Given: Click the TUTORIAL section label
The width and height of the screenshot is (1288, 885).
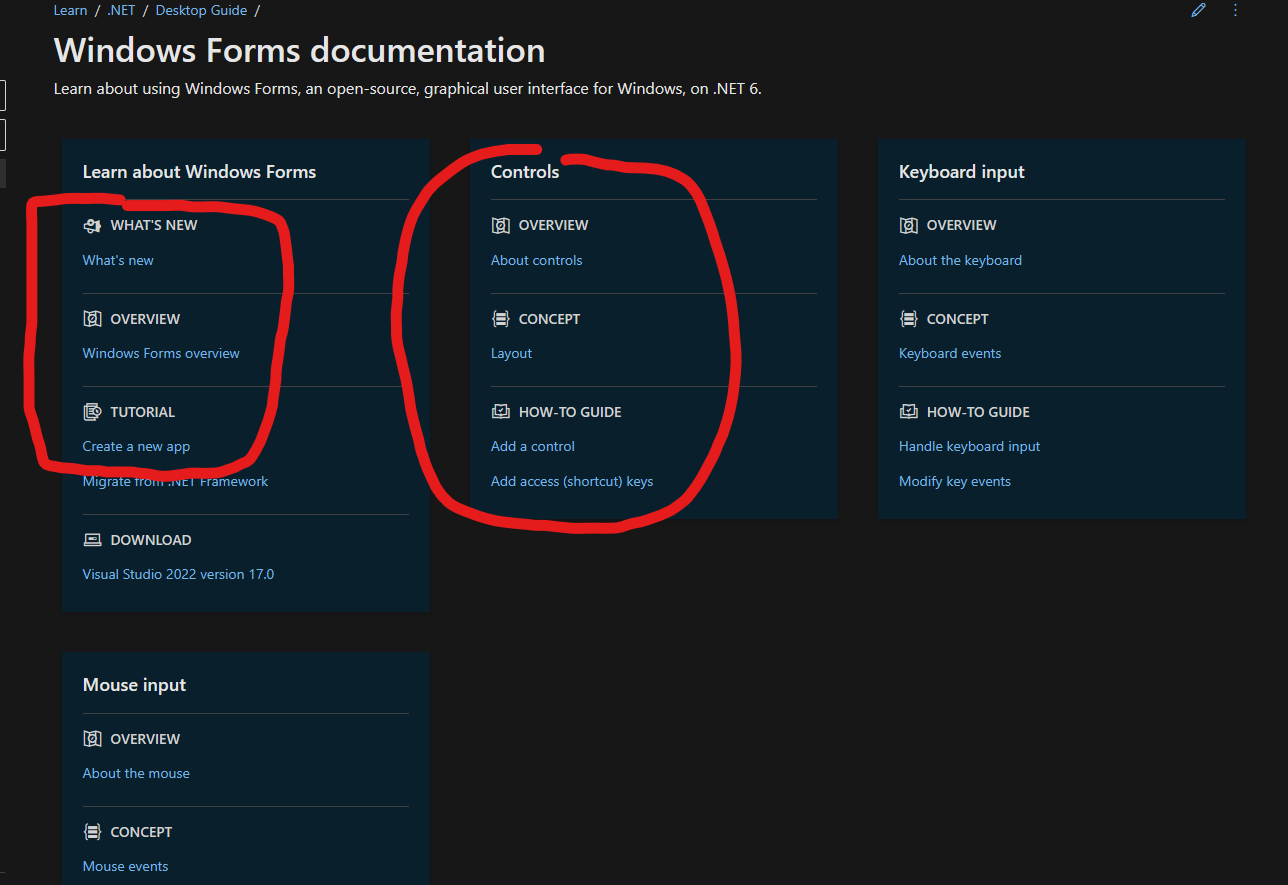Looking at the screenshot, I should 142,412.
